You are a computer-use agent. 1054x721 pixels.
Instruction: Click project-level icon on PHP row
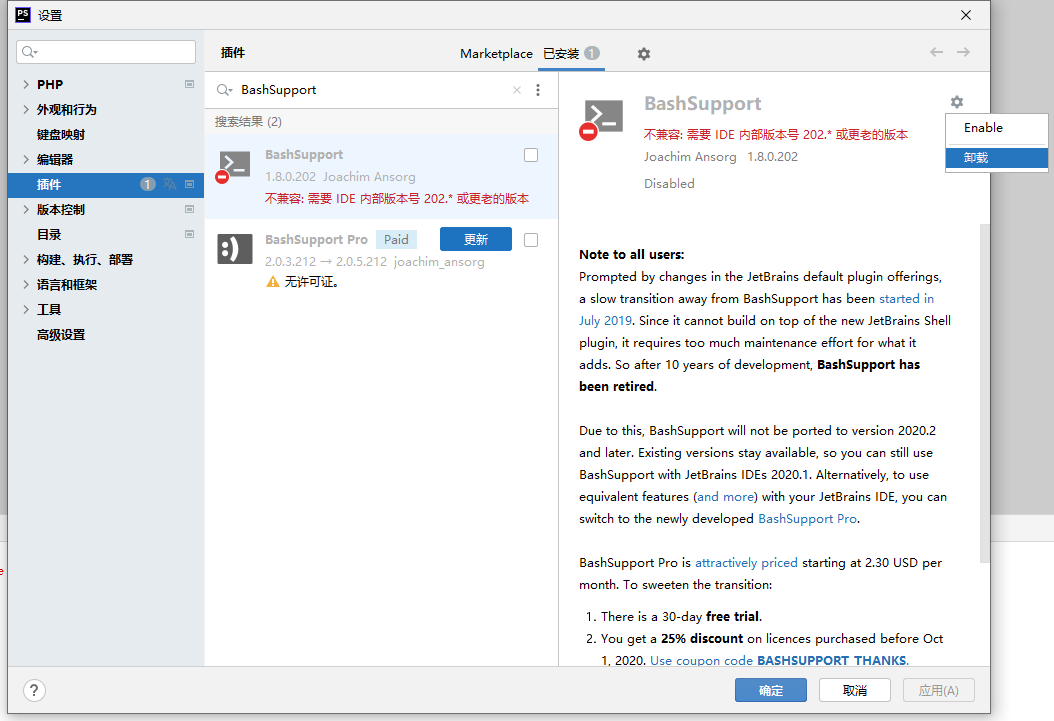[x=190, y=85]
